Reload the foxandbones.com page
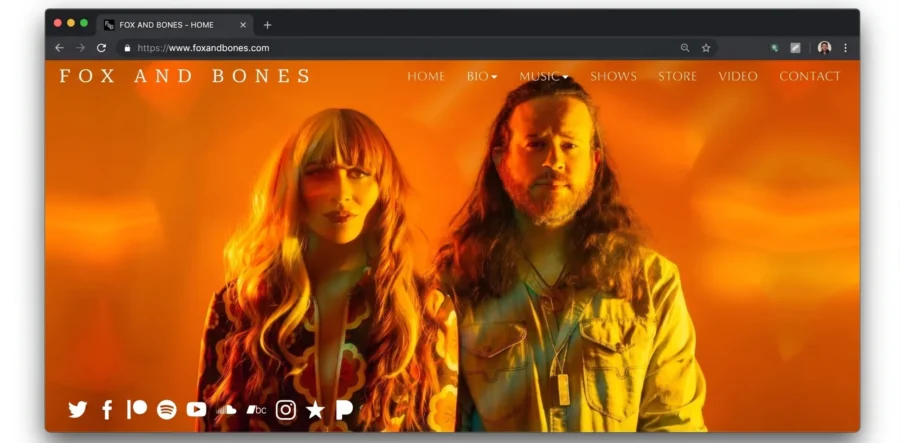The width and height of the screenshot is (900, 443). coord(102,48)
